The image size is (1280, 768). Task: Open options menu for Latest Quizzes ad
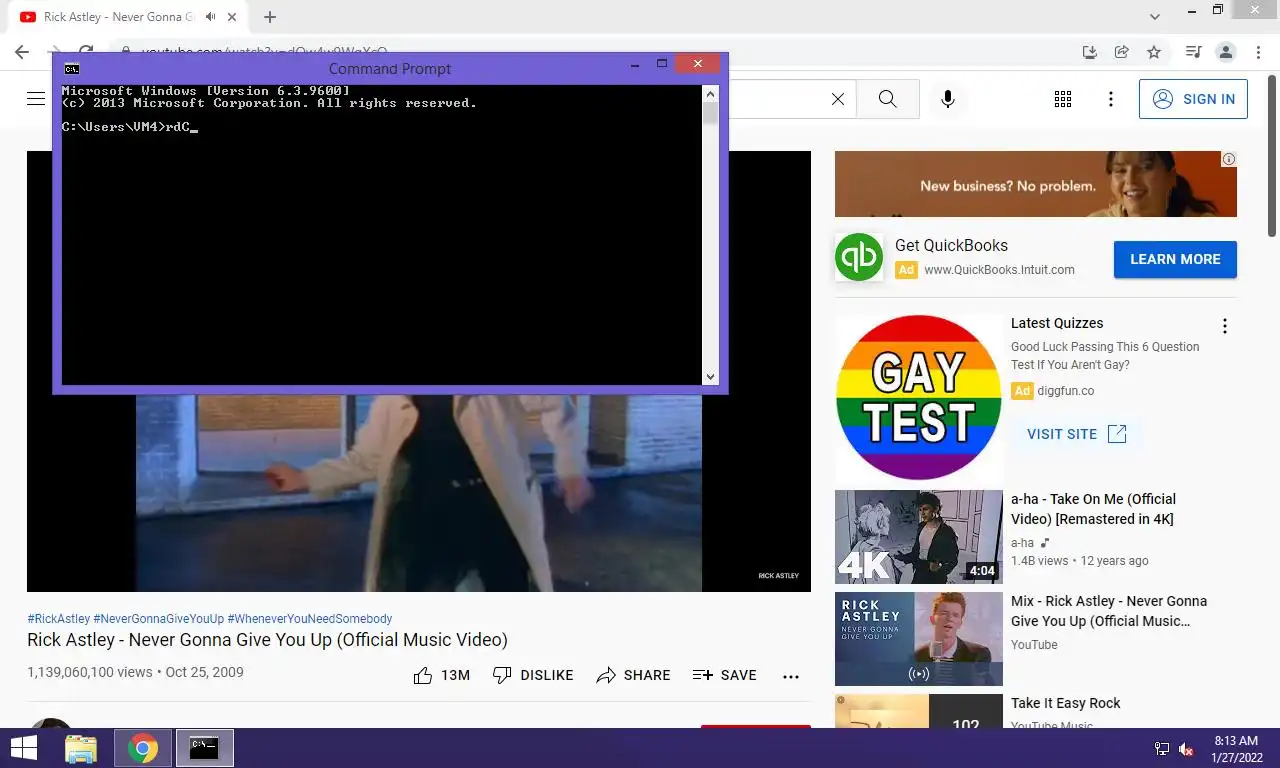pos(1224,326)
